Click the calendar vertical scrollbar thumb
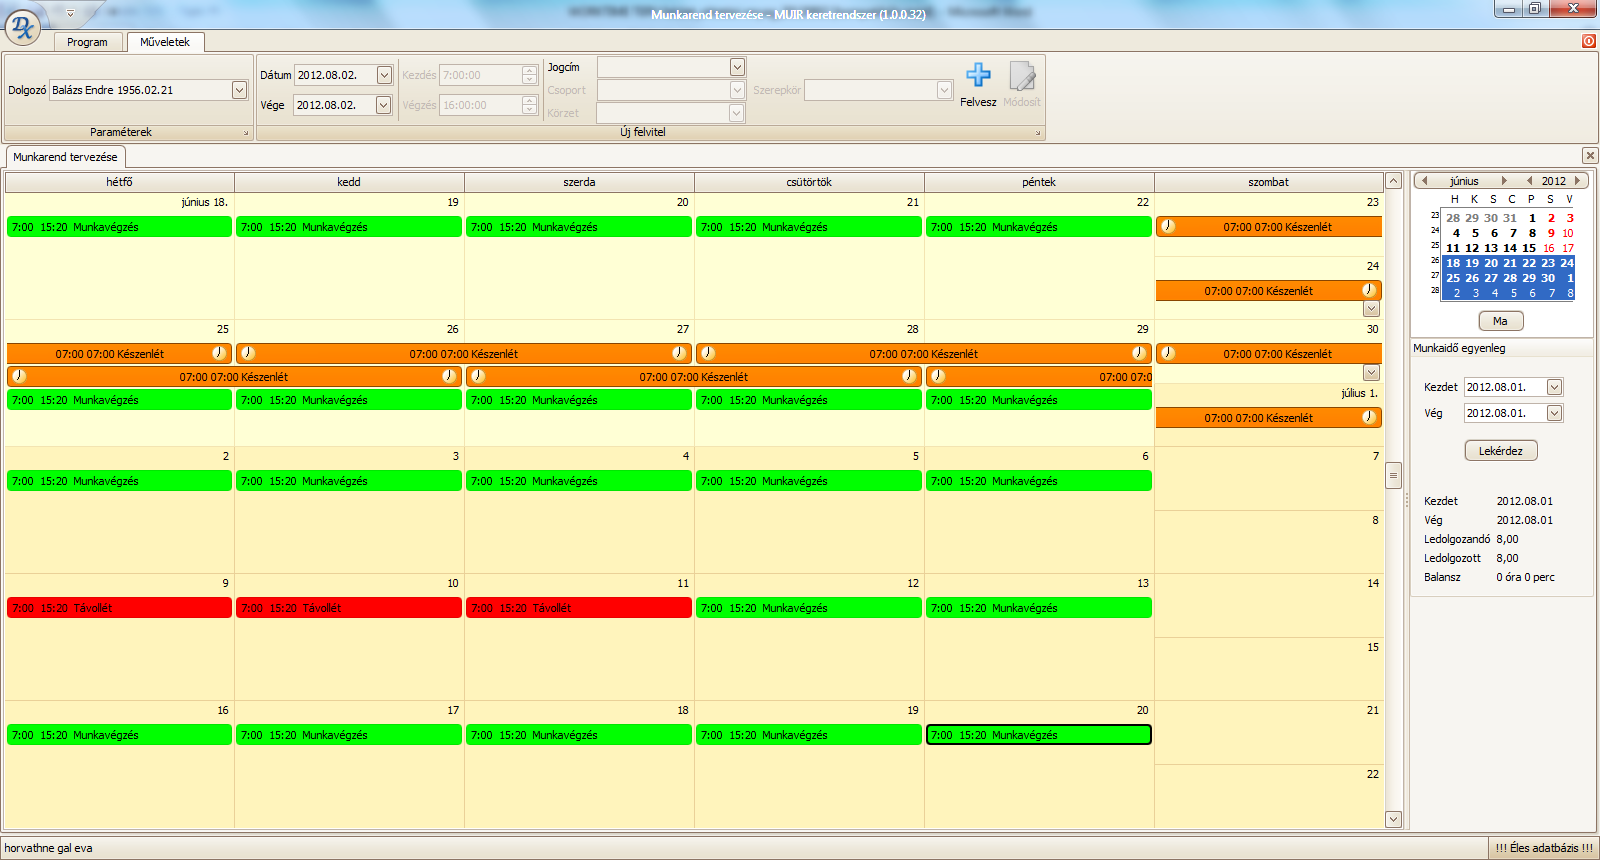The width and height of the screenshot is (1600, 860). pos(1393,475)
